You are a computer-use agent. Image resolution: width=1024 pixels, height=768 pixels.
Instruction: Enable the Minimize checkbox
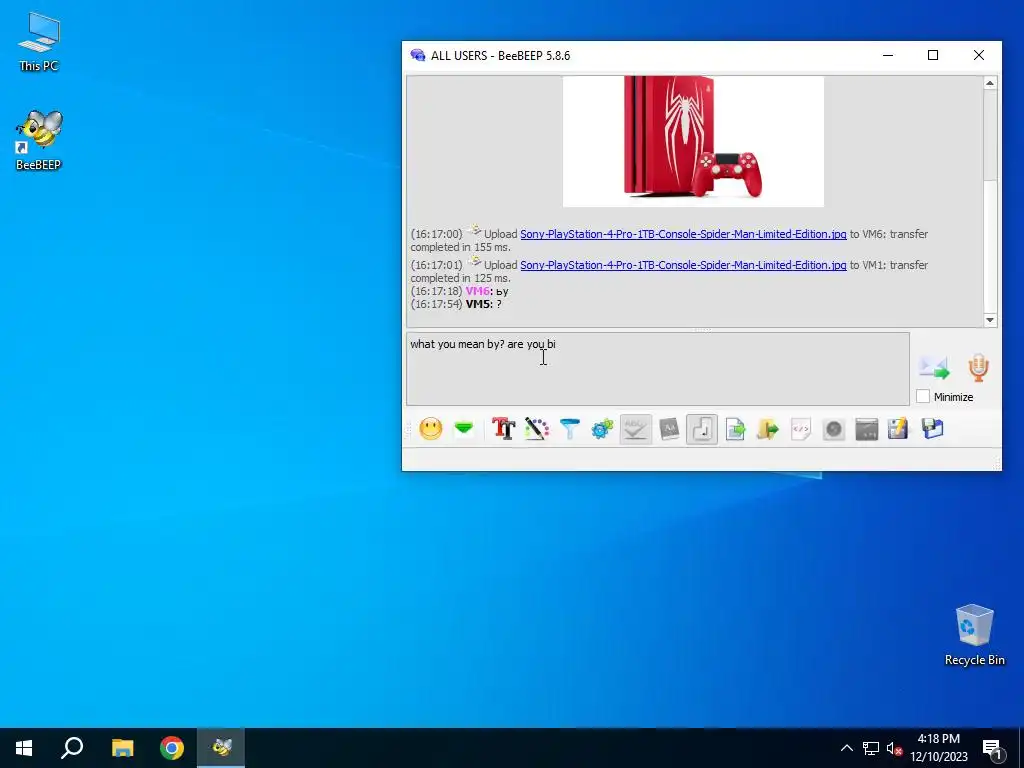point(923,396)
